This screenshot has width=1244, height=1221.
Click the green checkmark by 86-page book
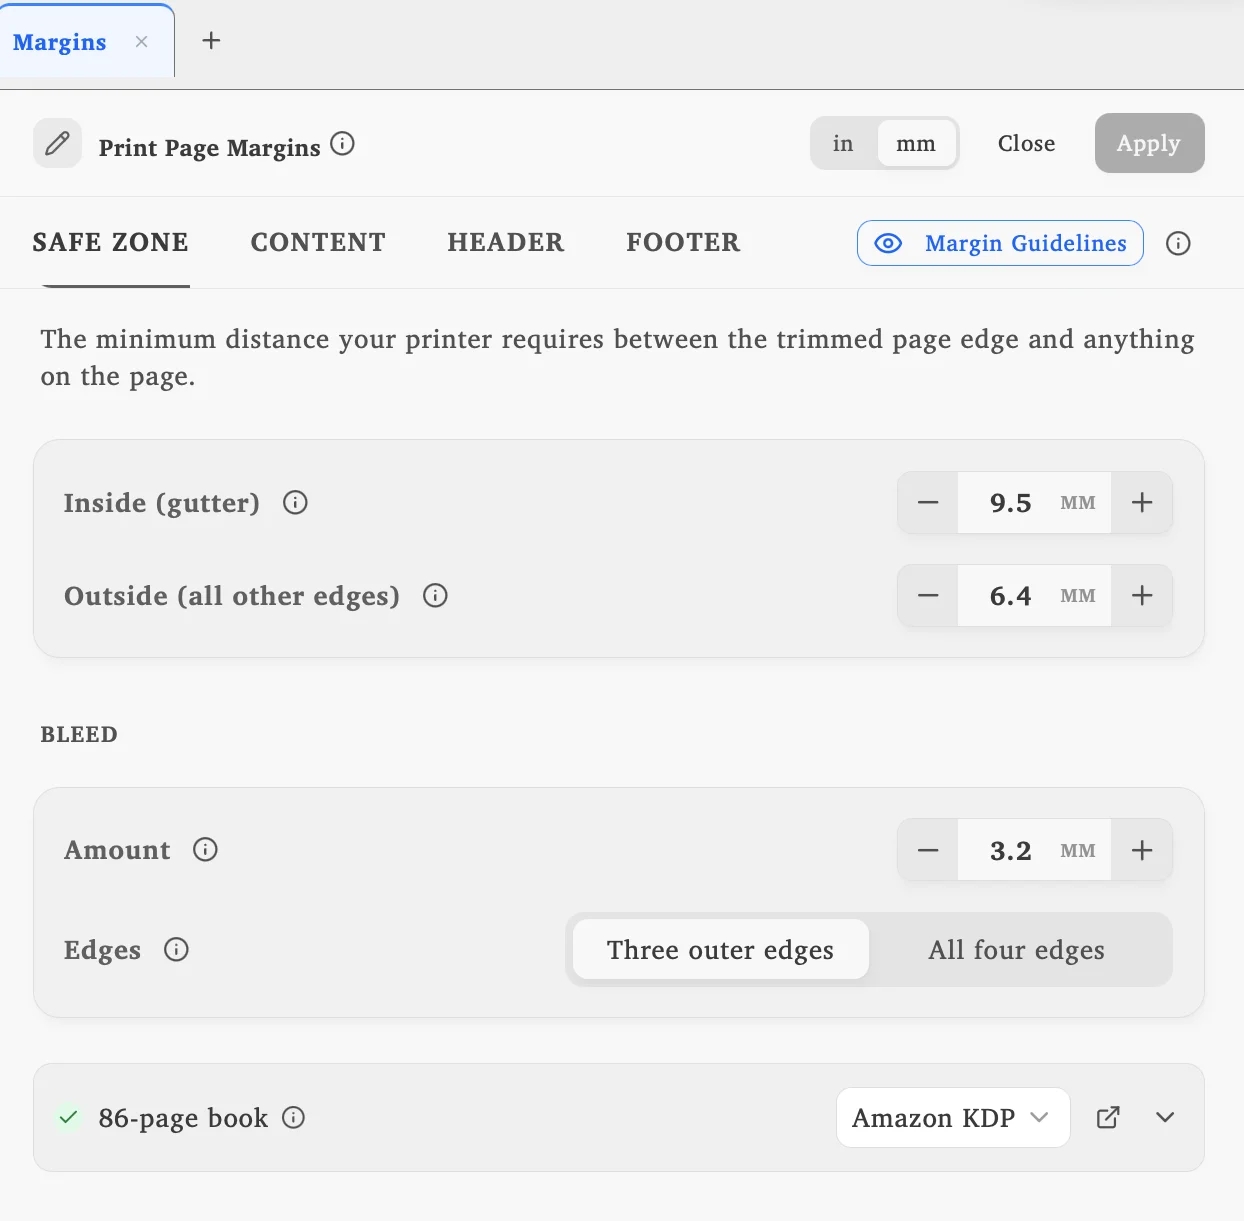click(x=68, y=1117)
